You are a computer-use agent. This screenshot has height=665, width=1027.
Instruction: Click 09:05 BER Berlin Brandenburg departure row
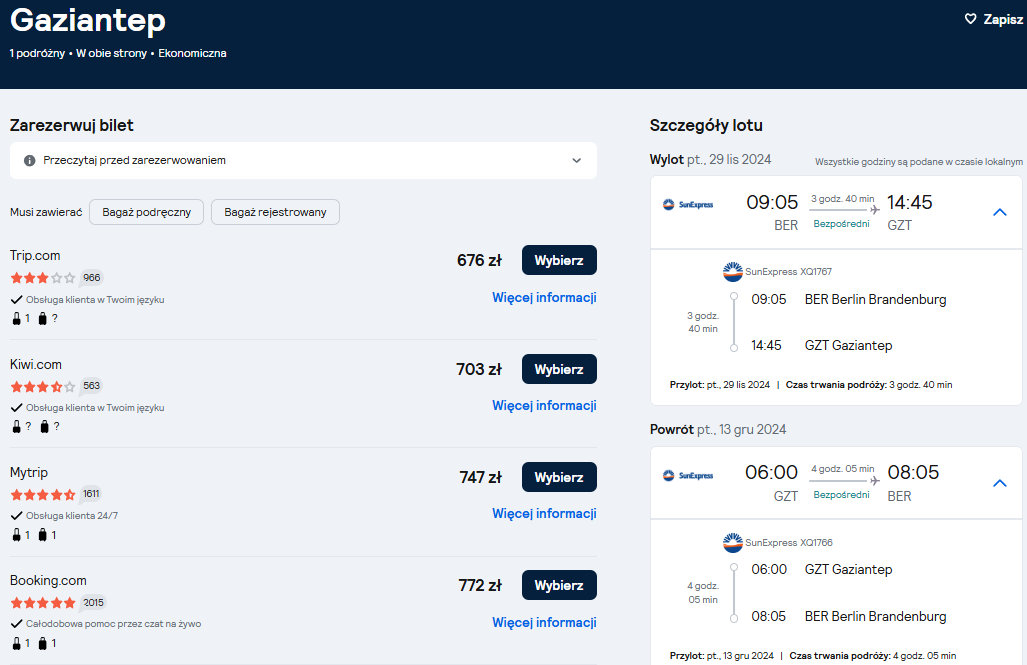[x=848, y=299]
